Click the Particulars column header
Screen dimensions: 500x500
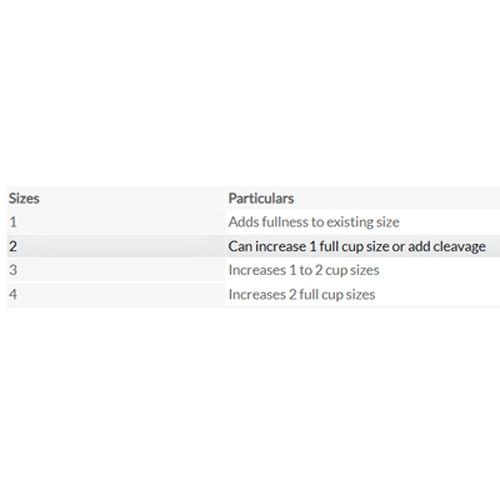(261, 198)
